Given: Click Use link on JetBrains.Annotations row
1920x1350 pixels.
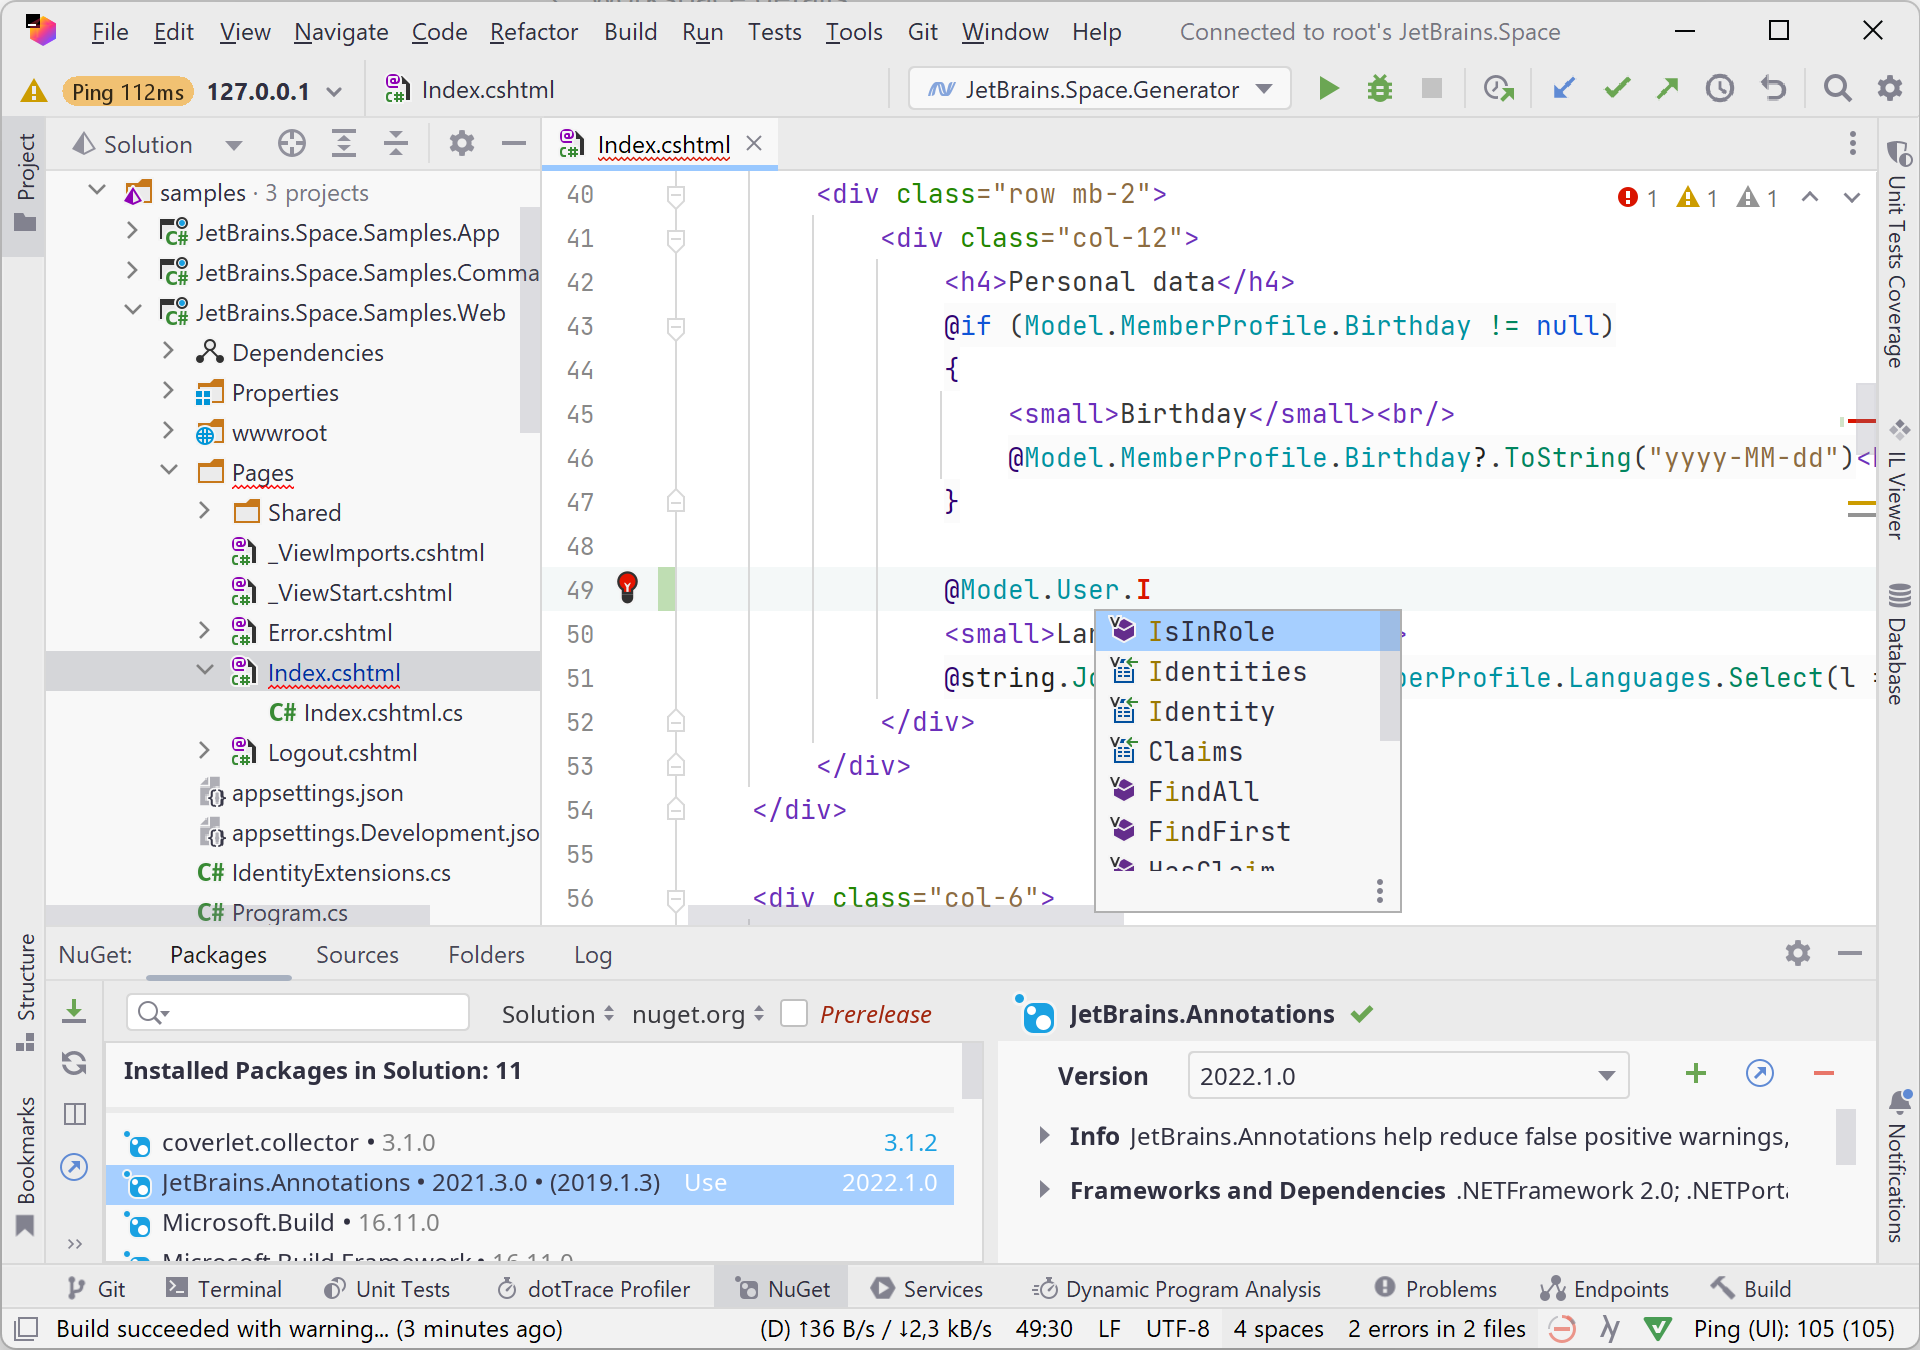Looking at the screenshot, I should (x=705, y=1183).
